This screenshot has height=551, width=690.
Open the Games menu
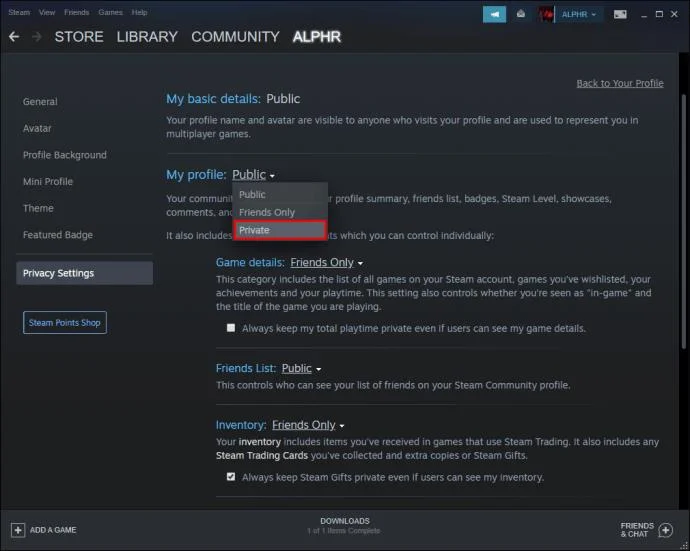pyautogui.click(x=110, y=12)
